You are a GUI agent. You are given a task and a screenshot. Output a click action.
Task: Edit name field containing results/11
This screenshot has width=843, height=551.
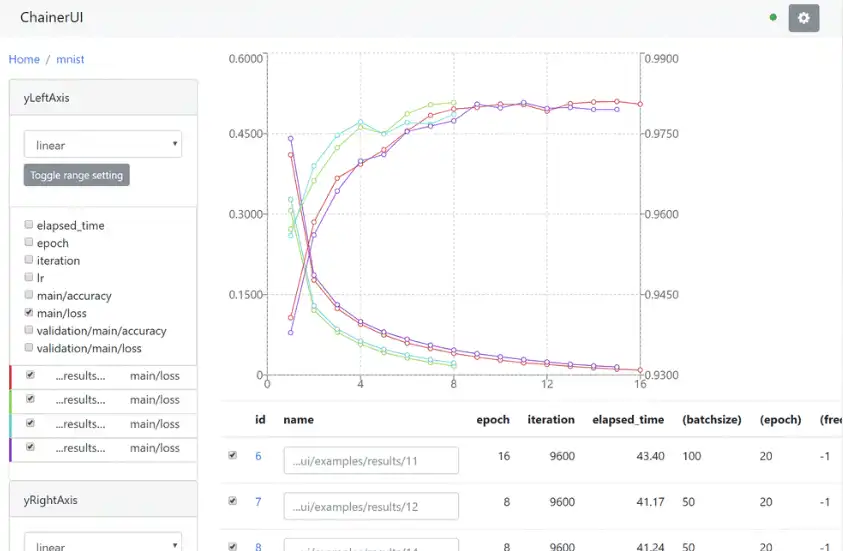[371, 461]
